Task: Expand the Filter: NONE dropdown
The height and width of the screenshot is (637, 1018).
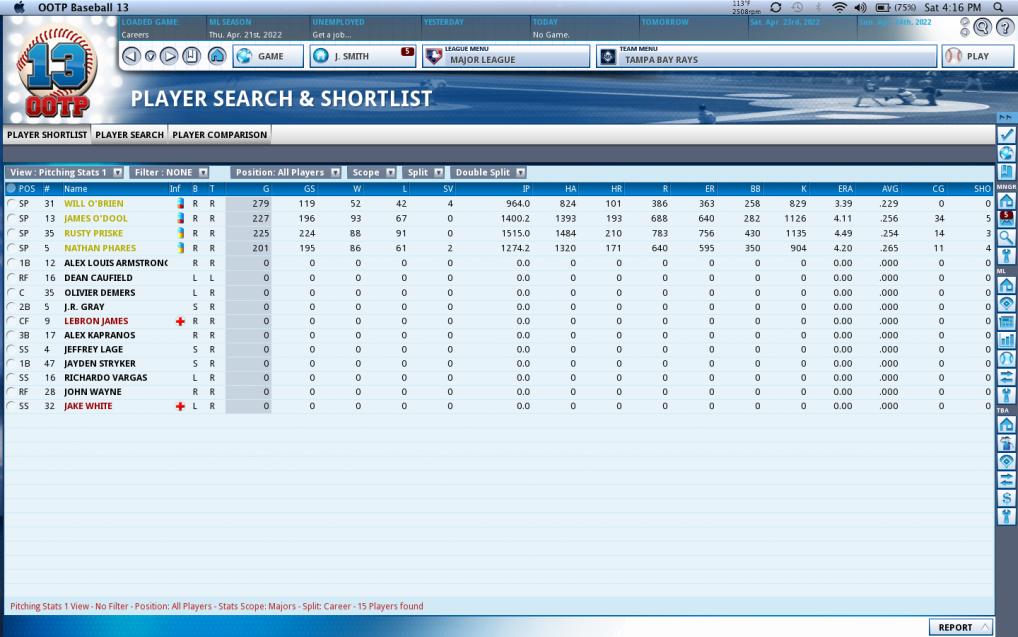Action: click(x=171, y=172)
